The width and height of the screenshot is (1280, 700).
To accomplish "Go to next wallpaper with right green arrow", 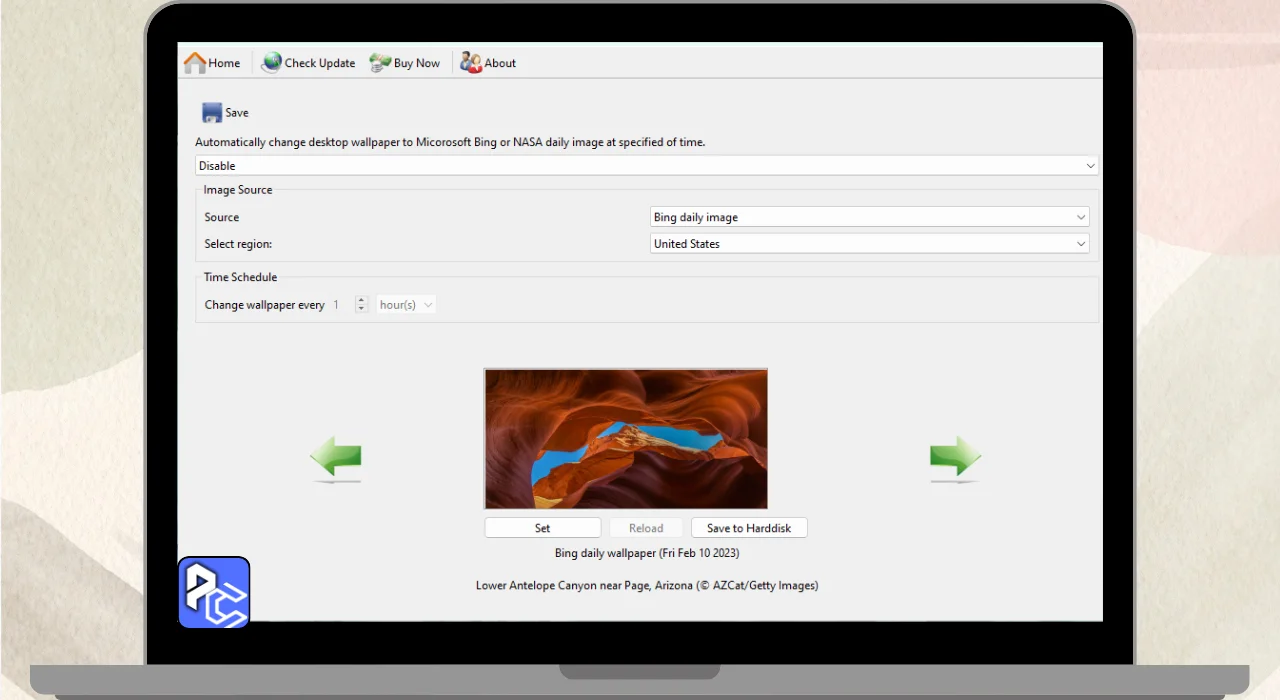I will pos(955,457).
